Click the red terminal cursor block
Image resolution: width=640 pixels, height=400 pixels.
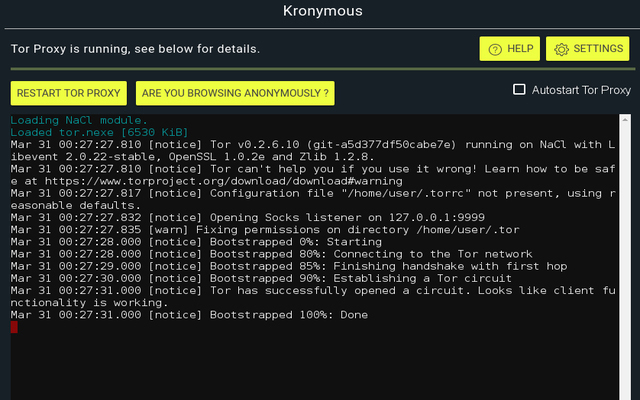(14, 327)
